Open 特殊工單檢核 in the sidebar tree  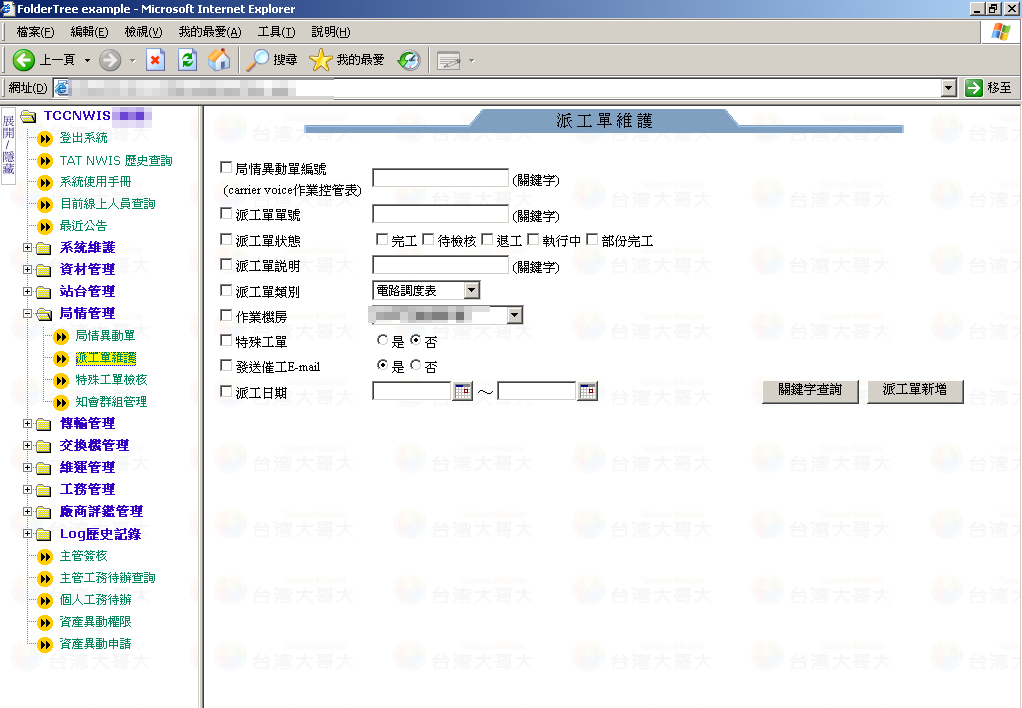(x=111, y=380)
